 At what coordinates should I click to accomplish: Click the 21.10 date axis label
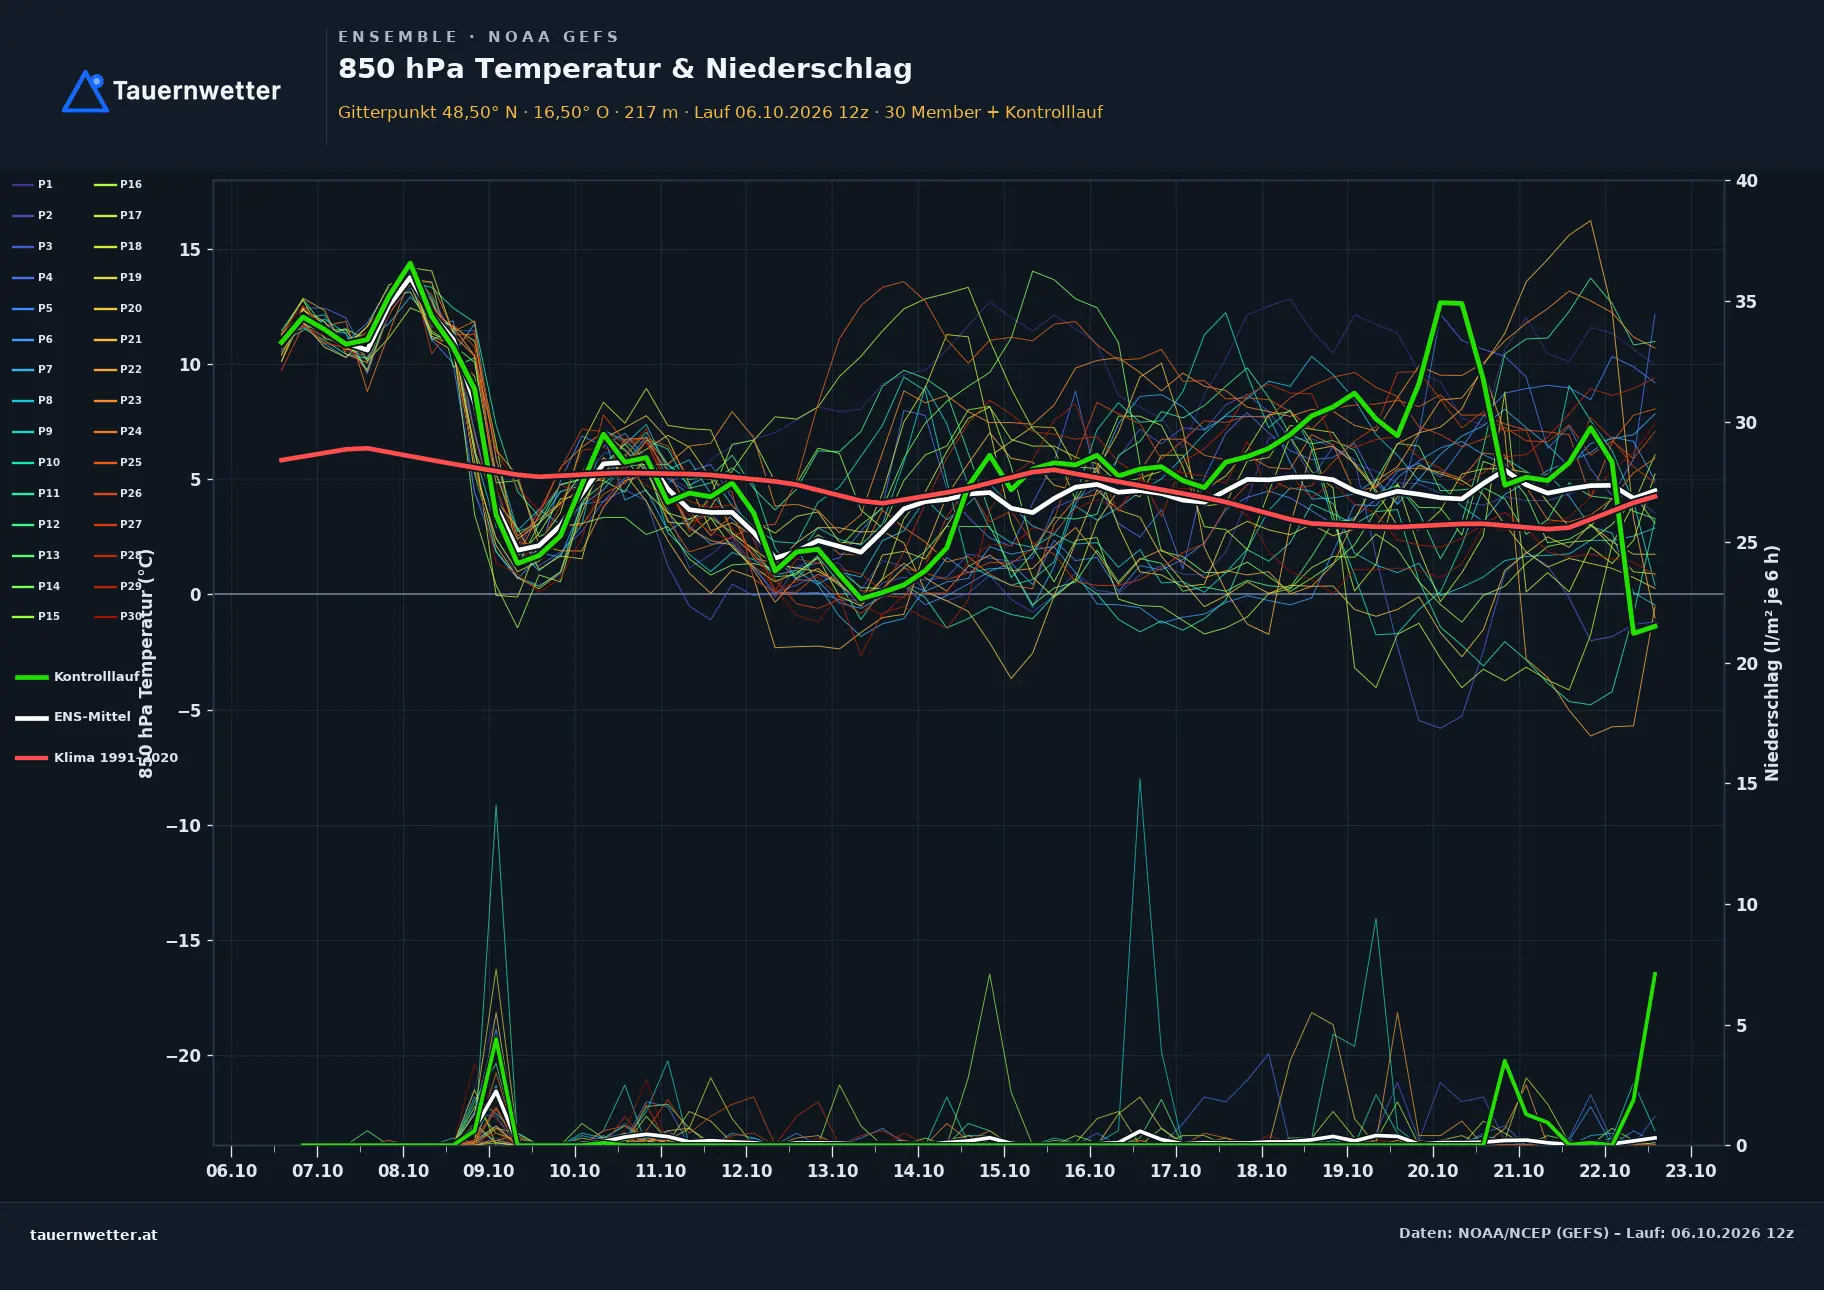(x=1519, y=1171)
